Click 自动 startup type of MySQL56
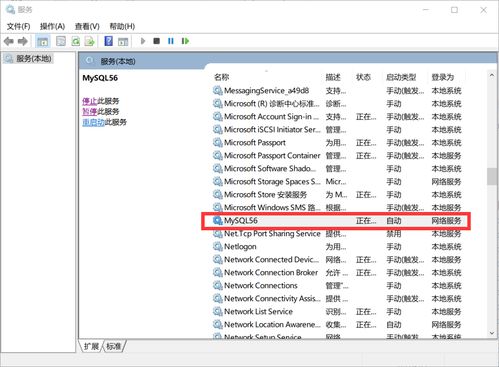This screenshot has width=499, height=367. click(394, 221)
